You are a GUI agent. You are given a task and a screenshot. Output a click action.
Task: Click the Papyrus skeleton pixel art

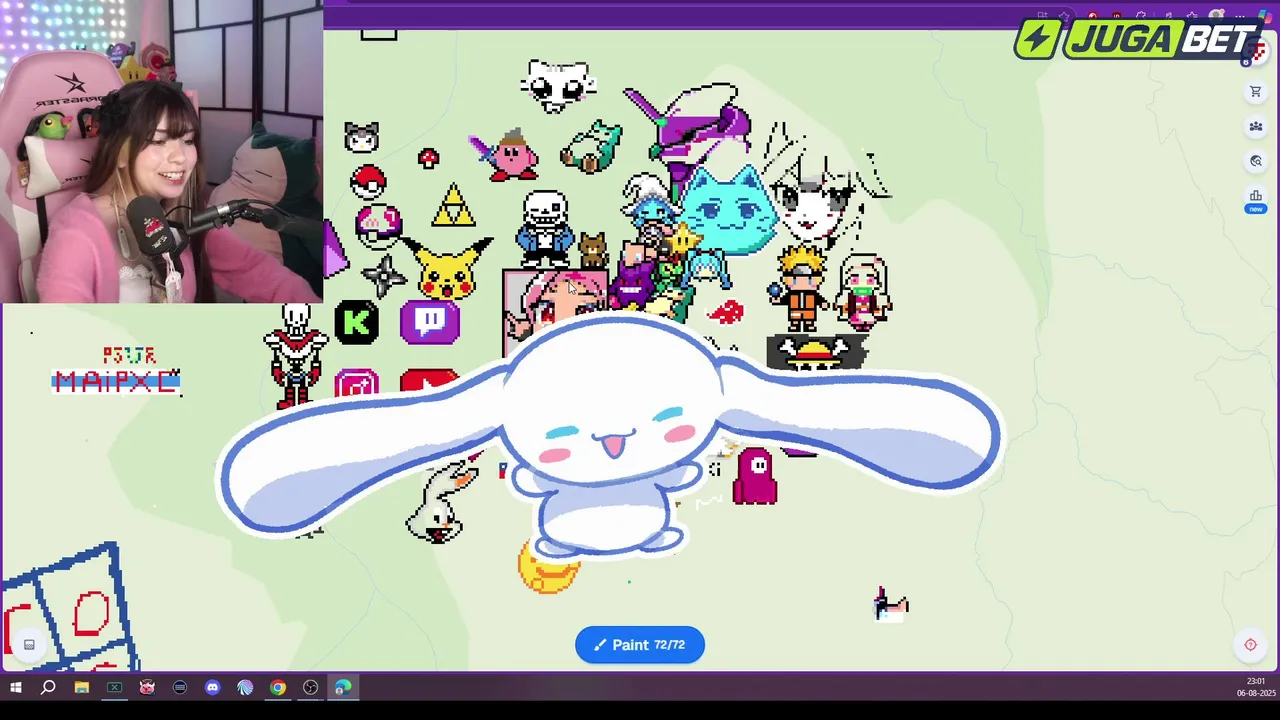296,355
